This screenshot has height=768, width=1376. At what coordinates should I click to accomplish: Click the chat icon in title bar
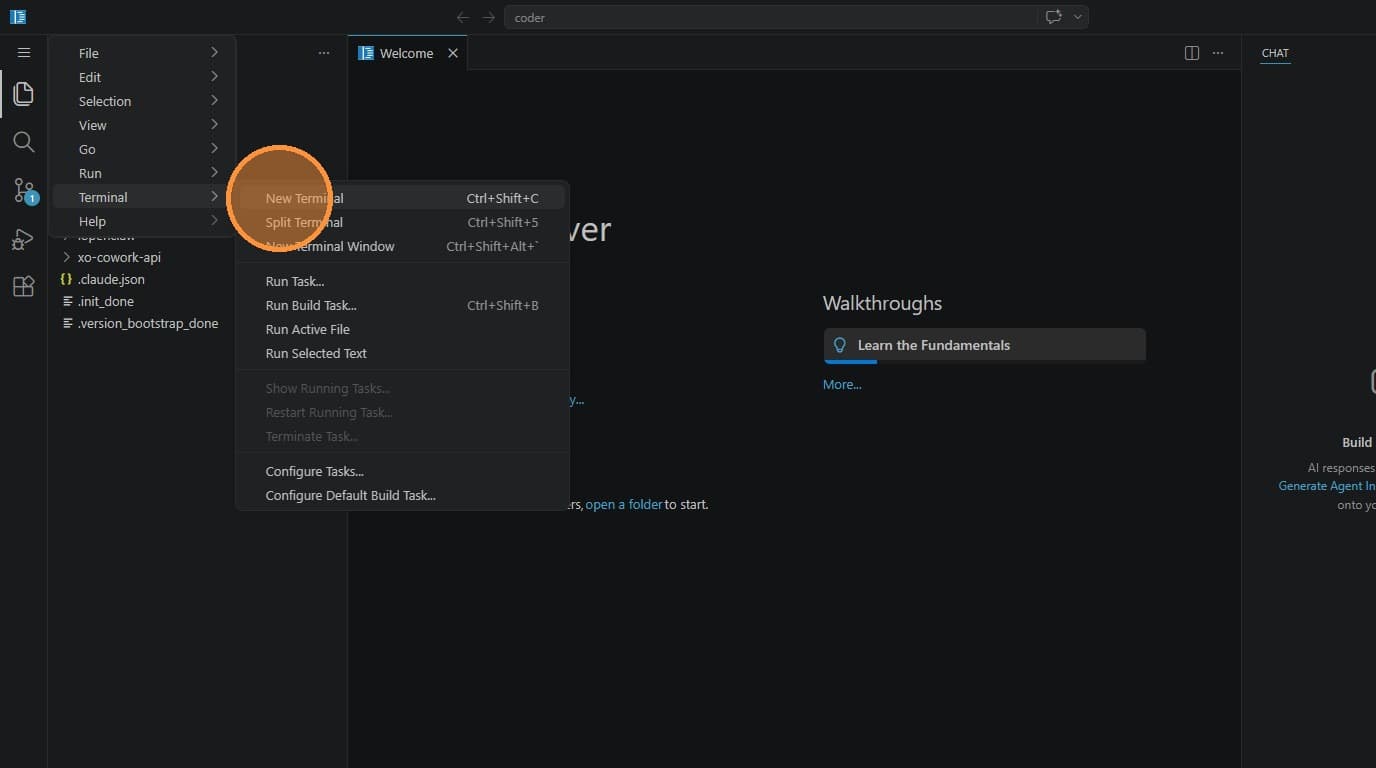(1053, 17)
